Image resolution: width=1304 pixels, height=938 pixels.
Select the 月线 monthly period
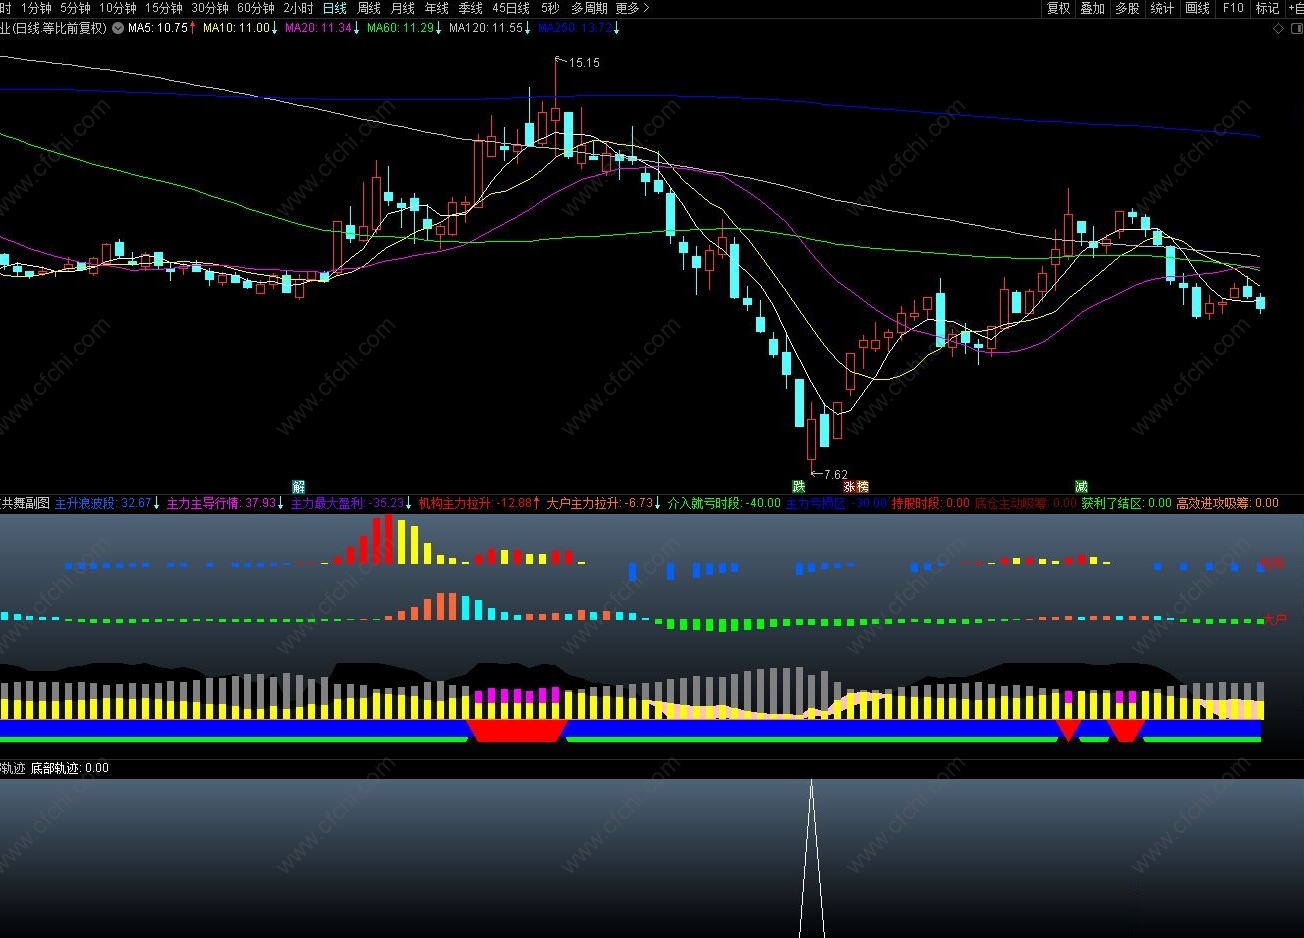[403, 8]
